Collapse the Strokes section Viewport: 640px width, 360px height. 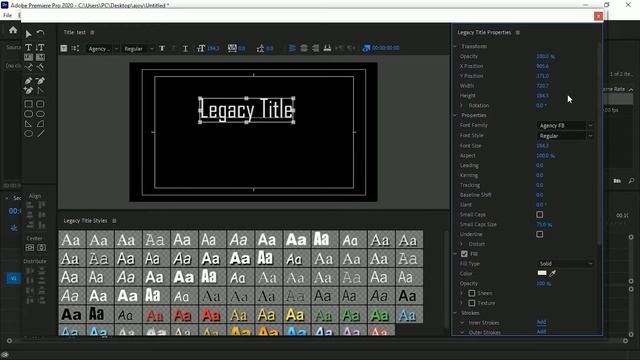pyautogui.click(x=455, y=313)
